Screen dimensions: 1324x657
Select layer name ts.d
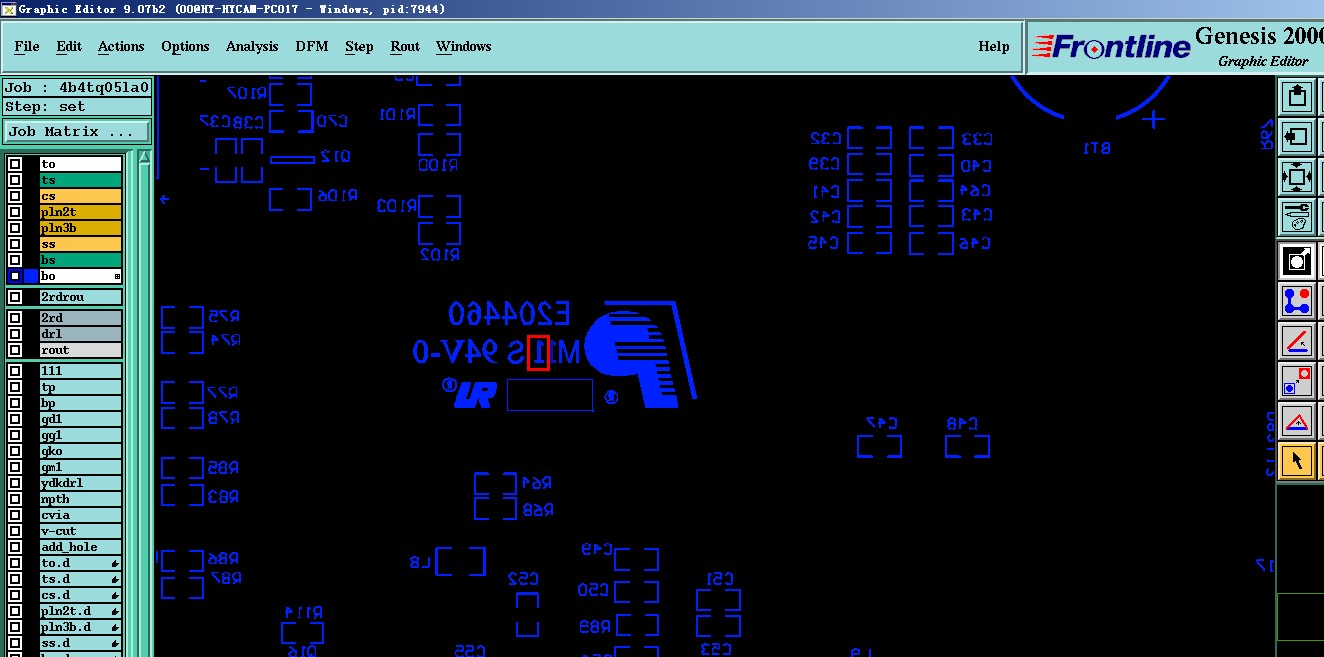[80, 579]
